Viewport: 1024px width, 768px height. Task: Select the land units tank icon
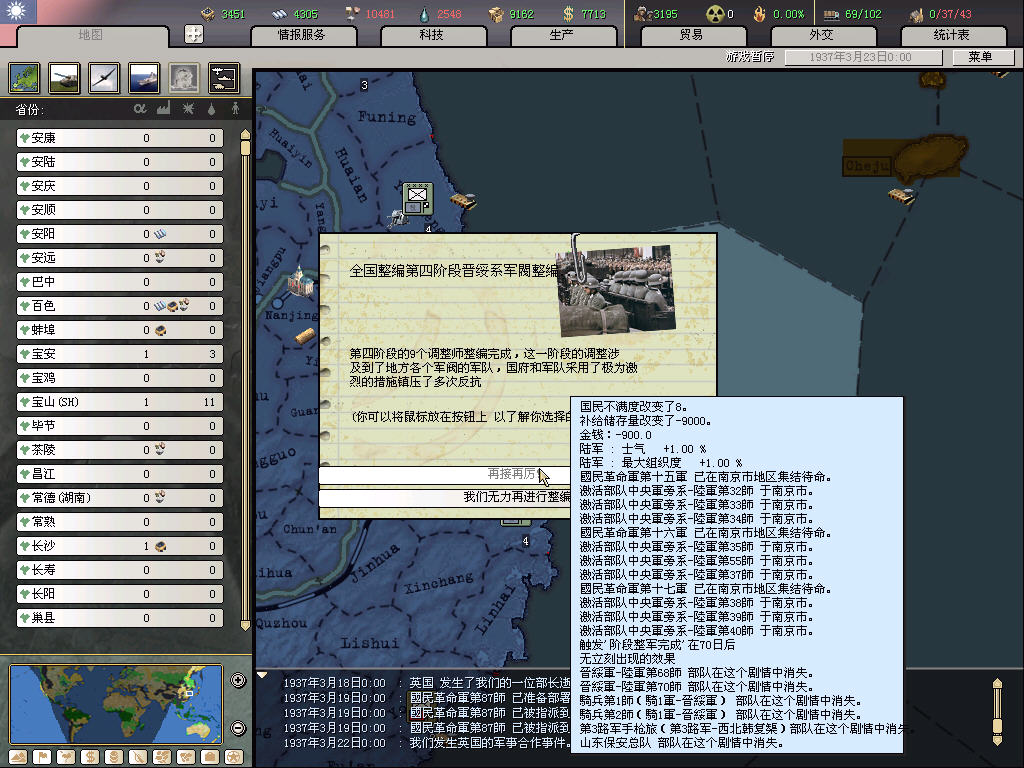pyautogui.click(x=64, y=78)
